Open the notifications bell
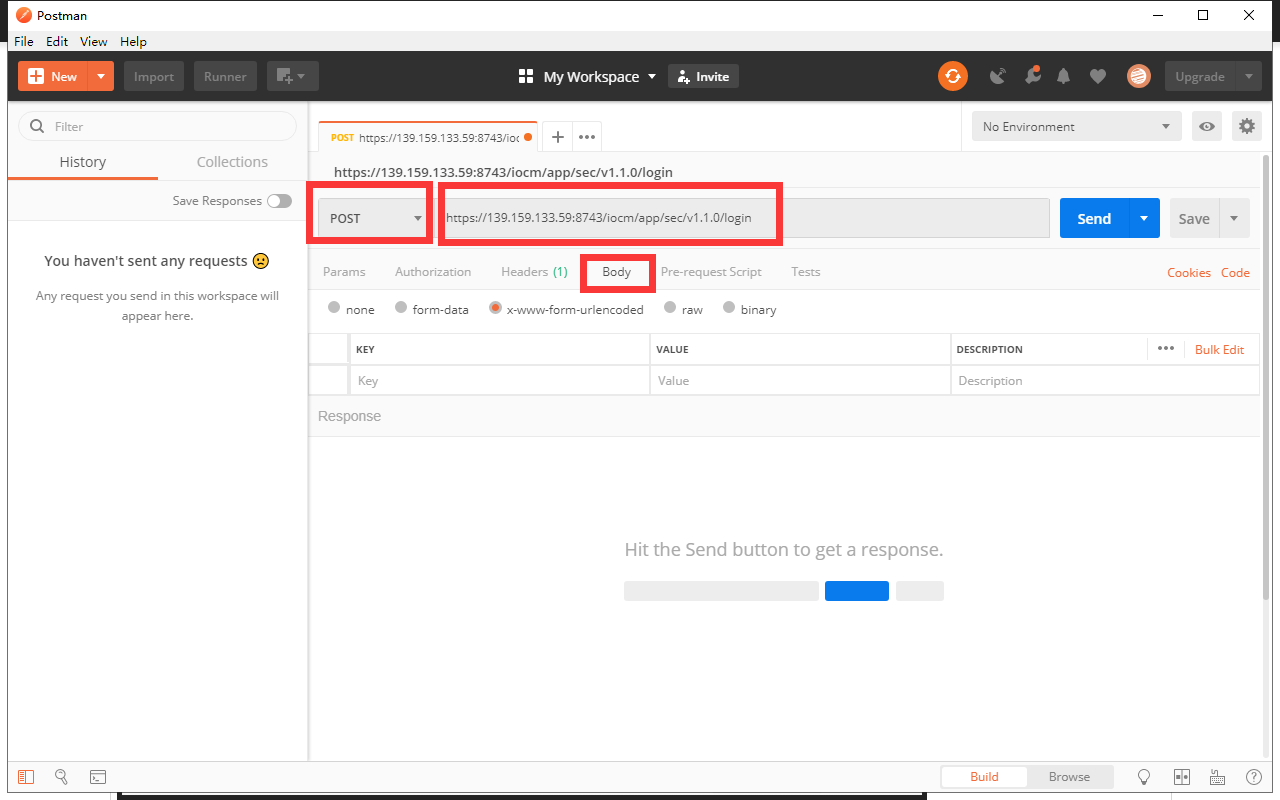This screenshot has height=800, width=1280. click(1064, 76)
